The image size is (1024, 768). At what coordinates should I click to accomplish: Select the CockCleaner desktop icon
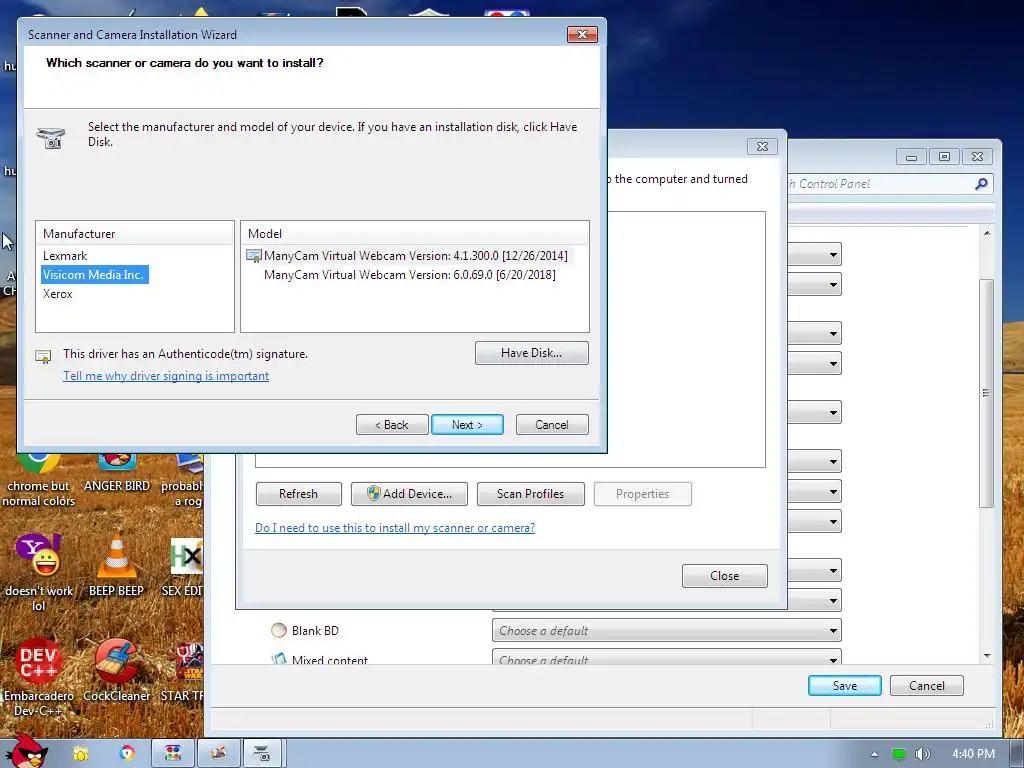point(116,671)
